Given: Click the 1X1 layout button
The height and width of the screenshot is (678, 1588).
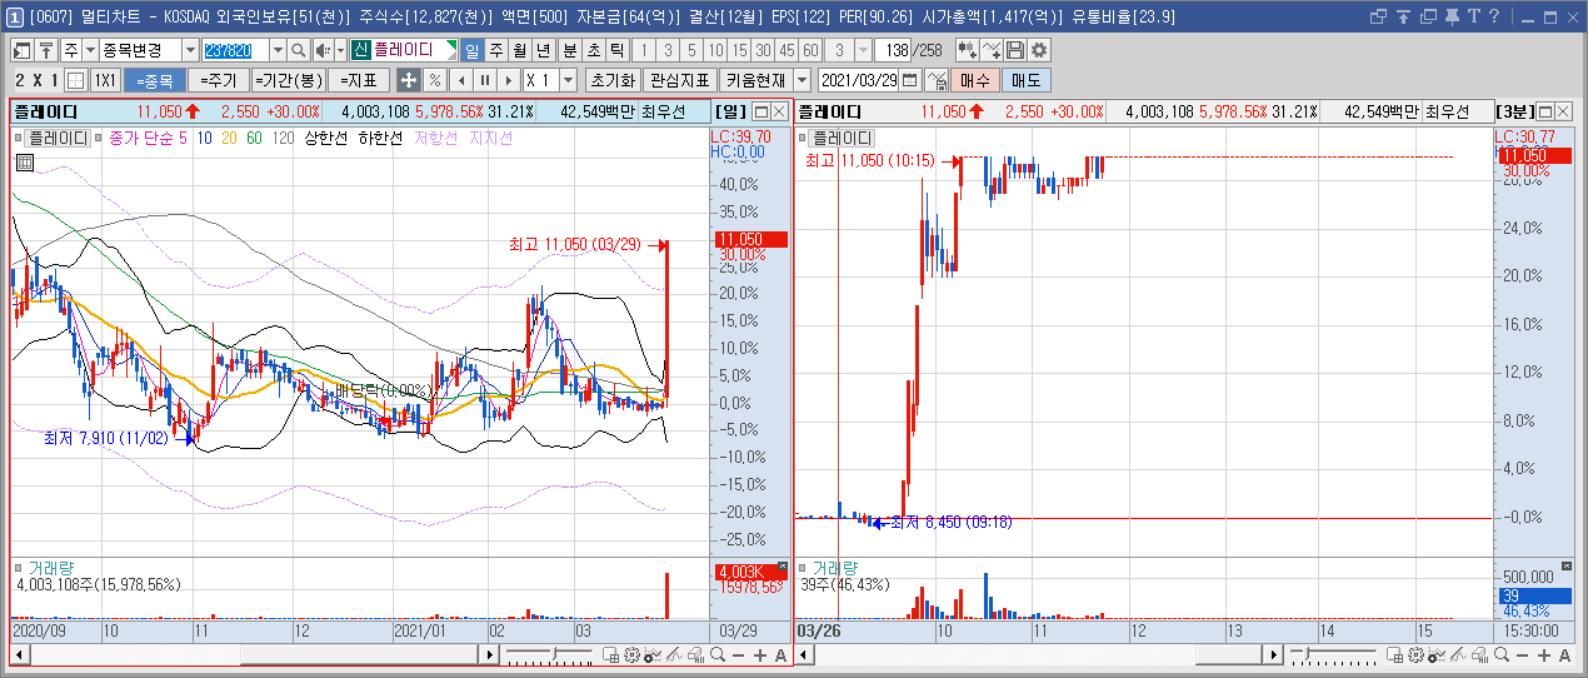Looking at the screenshot, I should [105, 80].
